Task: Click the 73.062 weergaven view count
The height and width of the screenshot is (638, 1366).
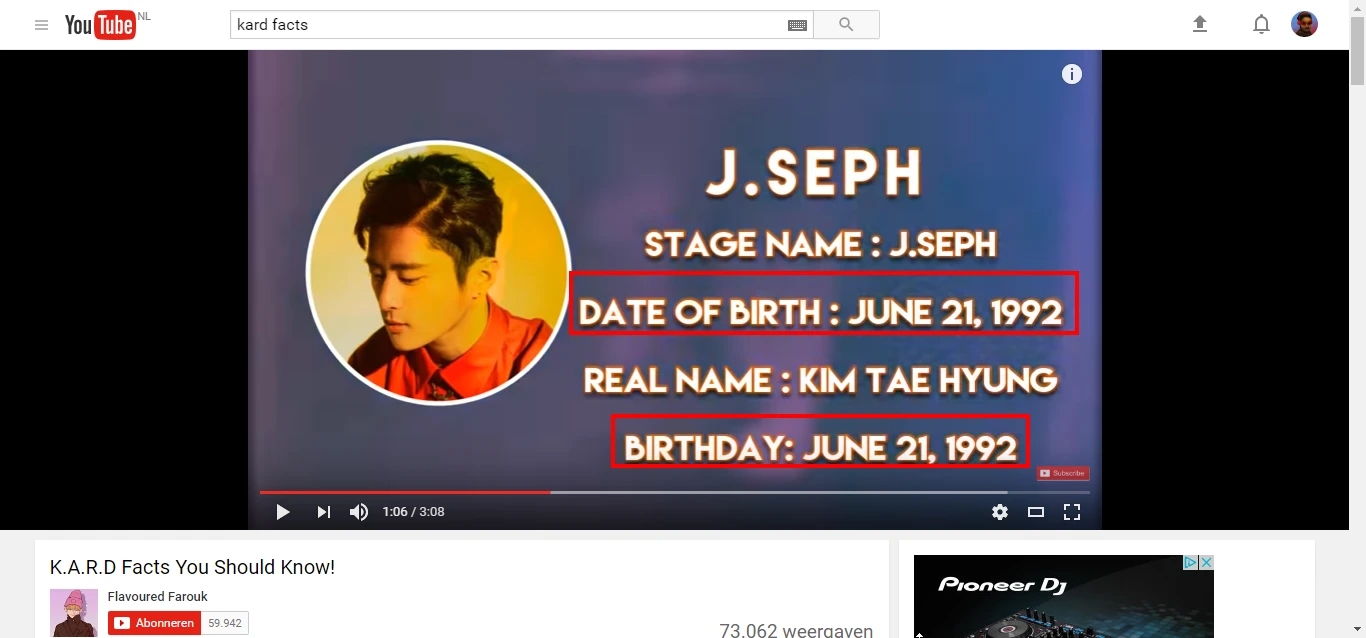Action: click(x=796, y=630)
